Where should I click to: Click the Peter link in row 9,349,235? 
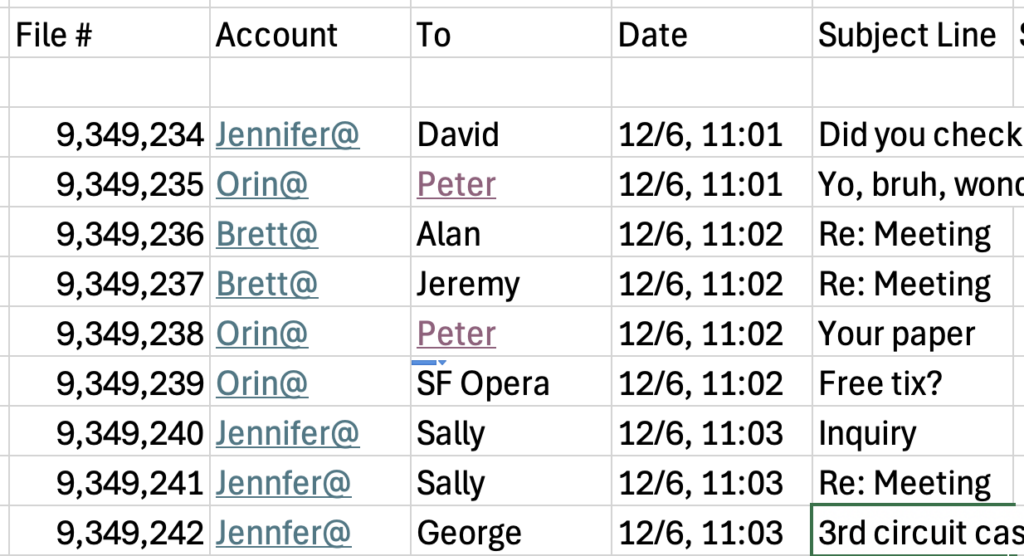456,185
